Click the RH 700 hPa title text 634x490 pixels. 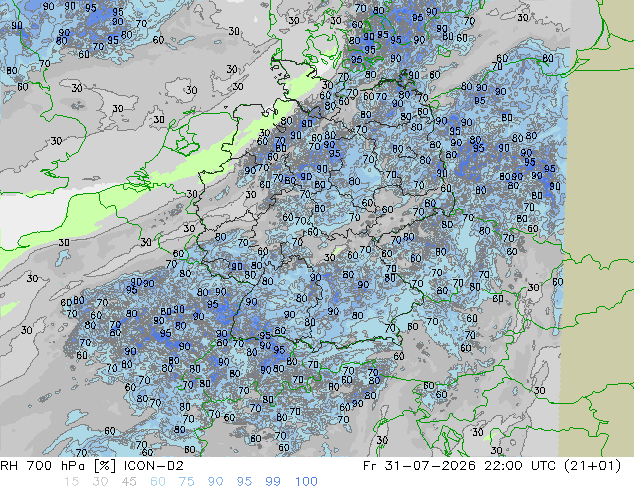coord(43,466)
